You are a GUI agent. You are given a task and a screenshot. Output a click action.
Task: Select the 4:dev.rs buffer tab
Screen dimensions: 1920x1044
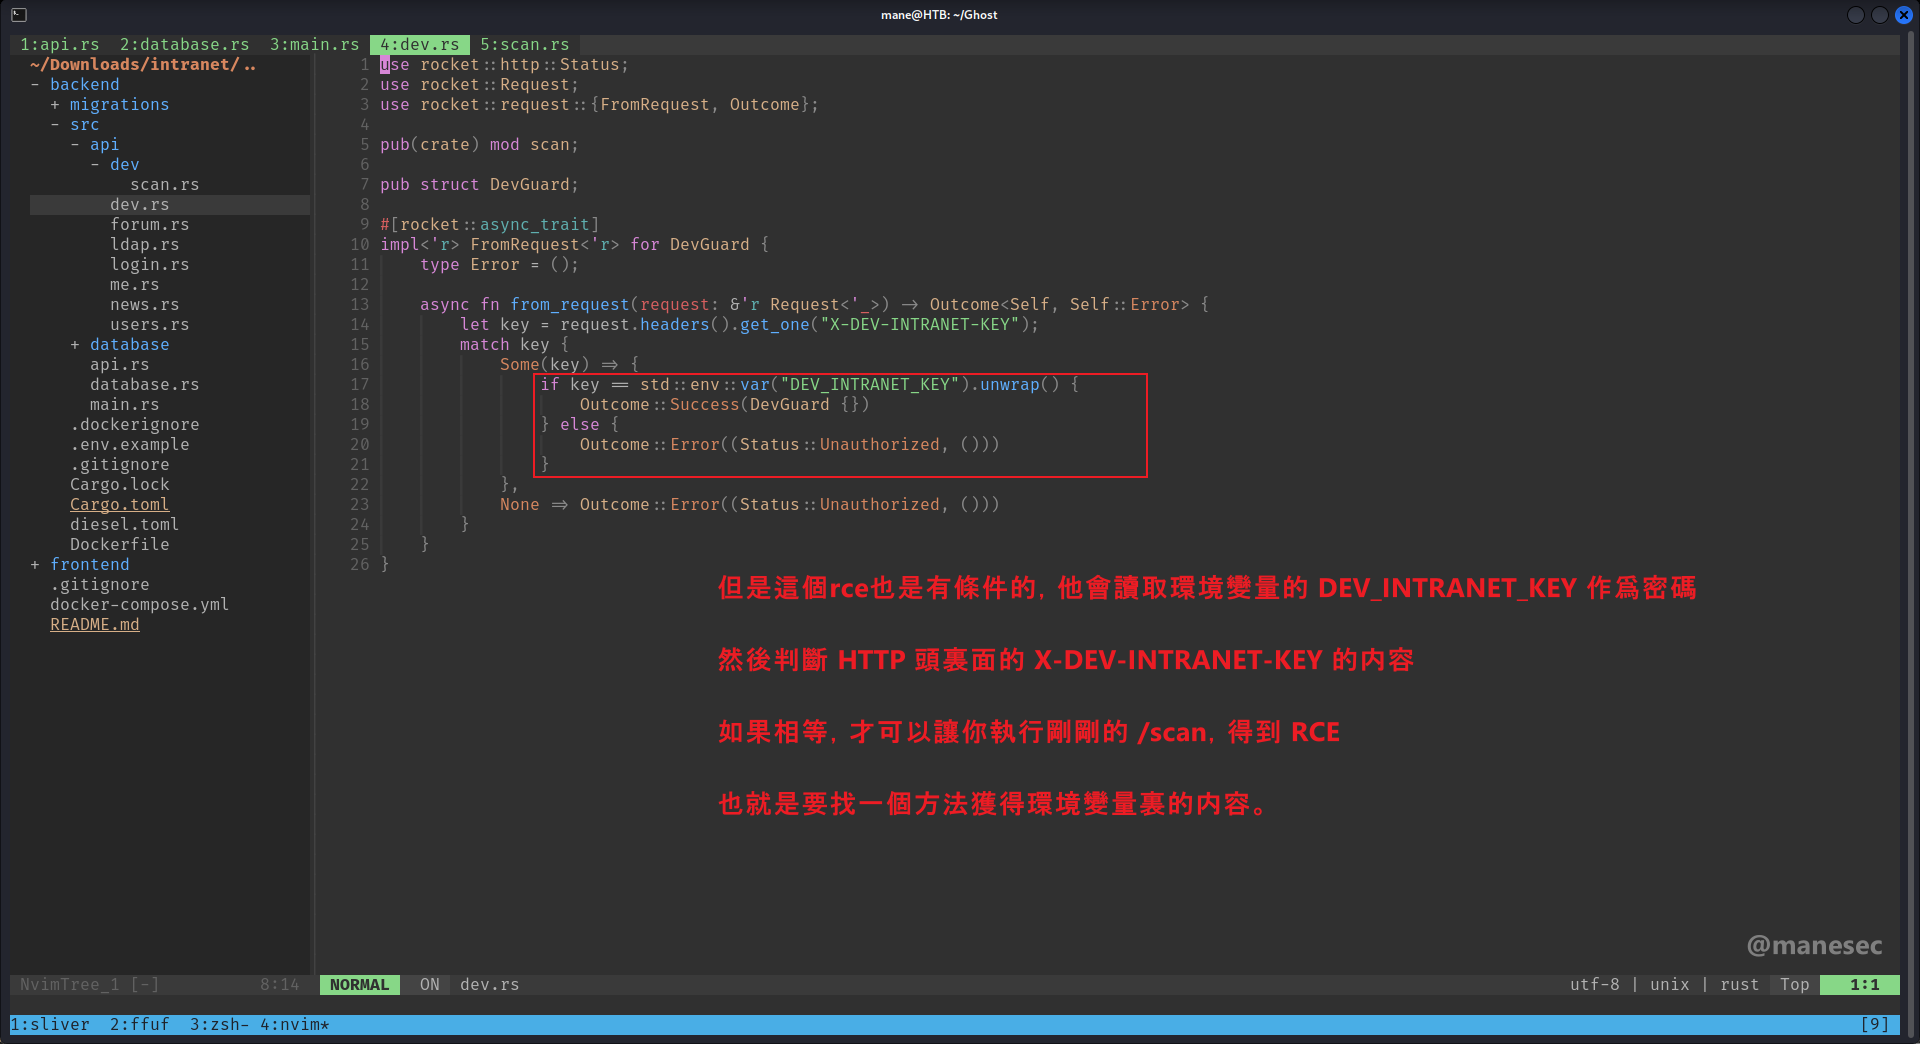pyautogui.click(x=419, y=45)
